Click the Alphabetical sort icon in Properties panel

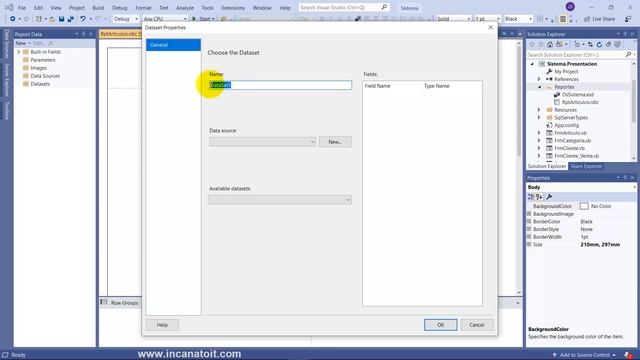(539, 197)
